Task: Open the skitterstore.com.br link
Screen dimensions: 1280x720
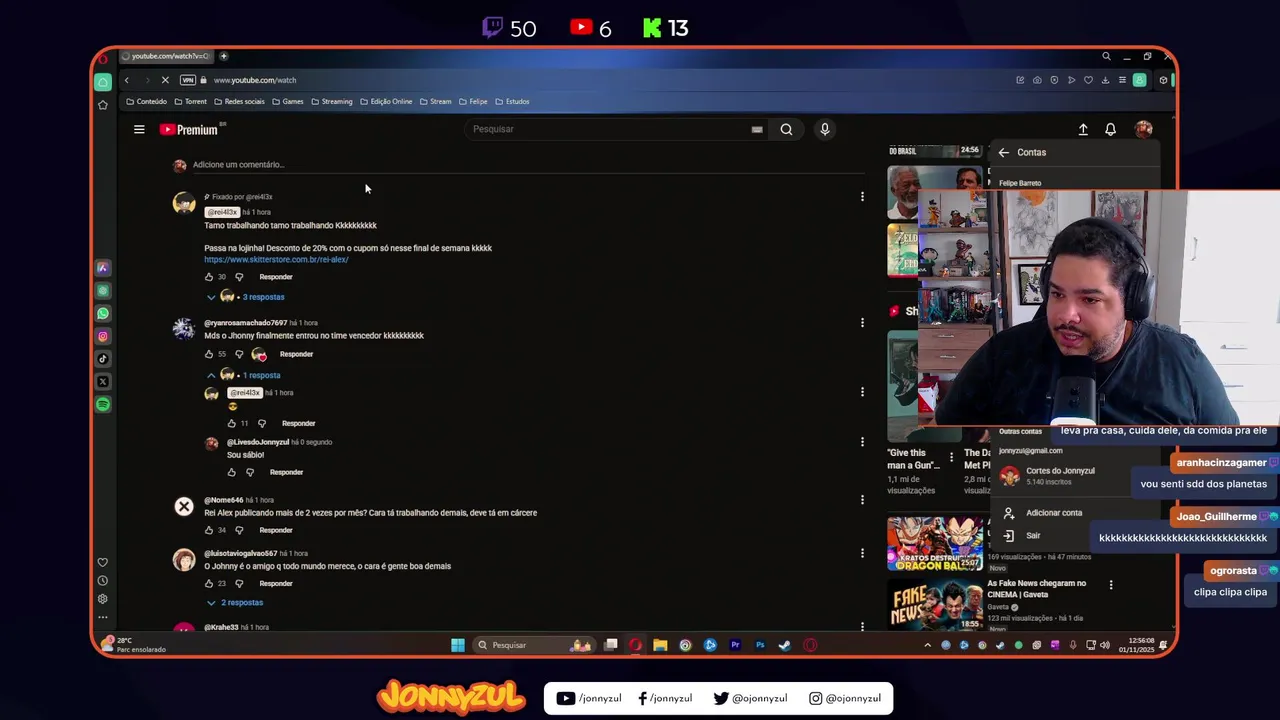Action: click(276, 260)
